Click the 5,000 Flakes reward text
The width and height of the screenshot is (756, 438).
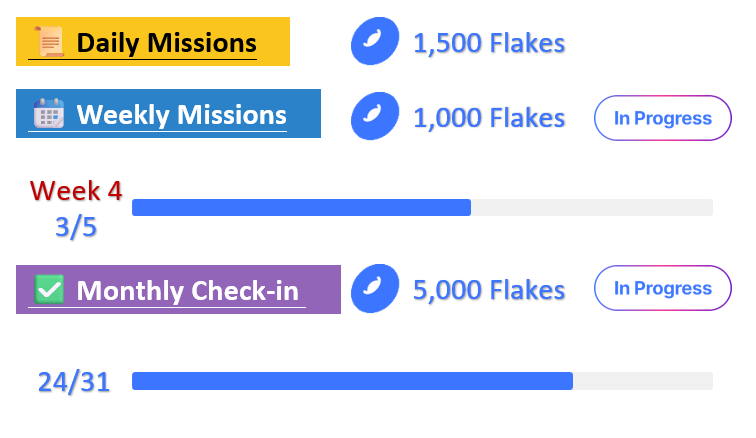(489, 290)
